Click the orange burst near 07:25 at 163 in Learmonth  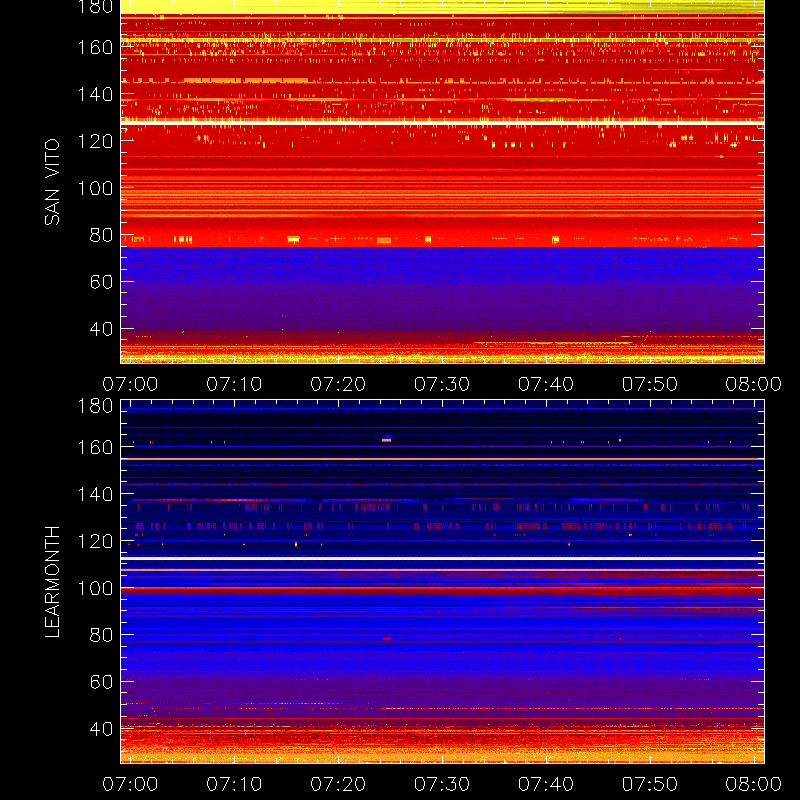coord(387,440)
